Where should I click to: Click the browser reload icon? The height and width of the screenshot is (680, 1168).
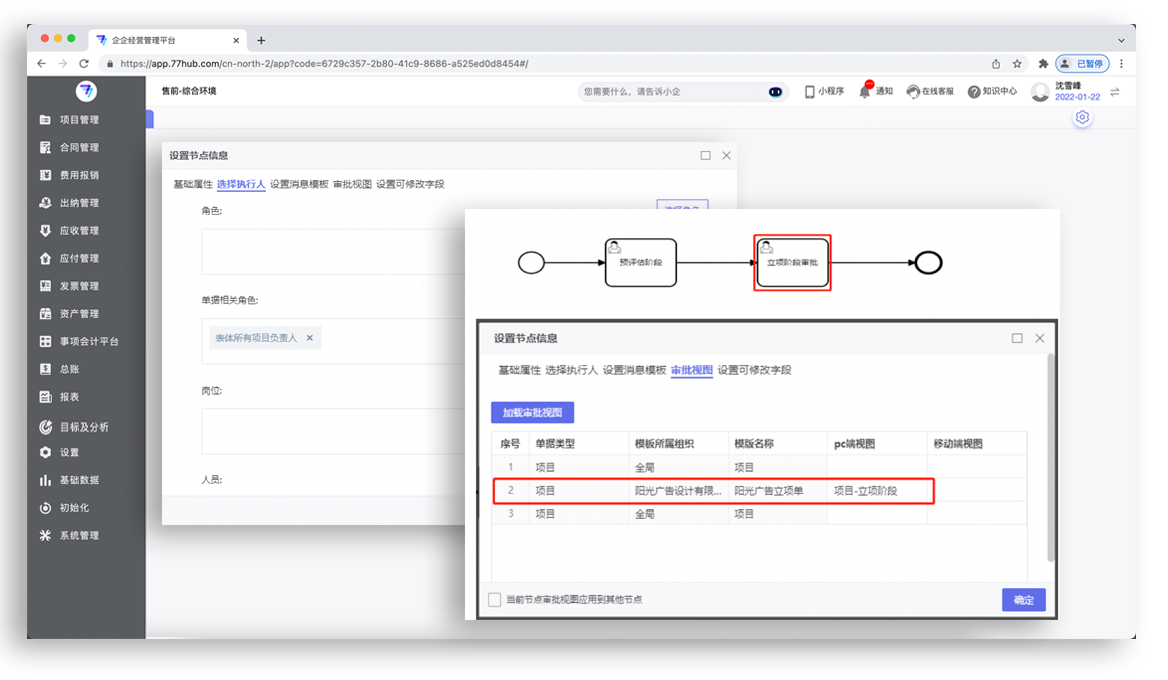(x=84, y=63)
